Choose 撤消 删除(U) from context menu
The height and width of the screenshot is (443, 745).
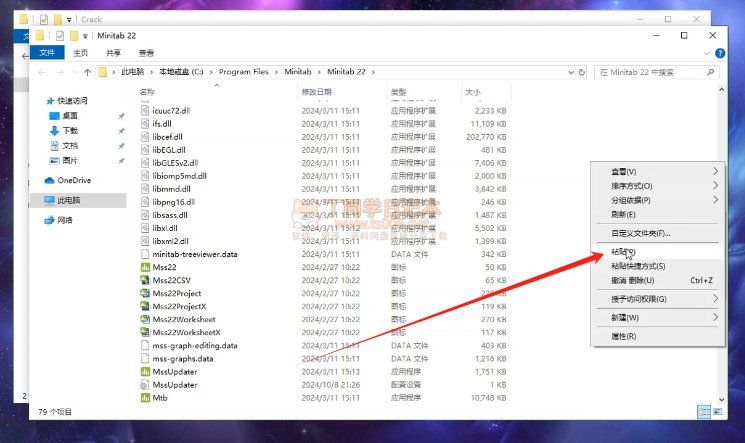tap(658, 280)
